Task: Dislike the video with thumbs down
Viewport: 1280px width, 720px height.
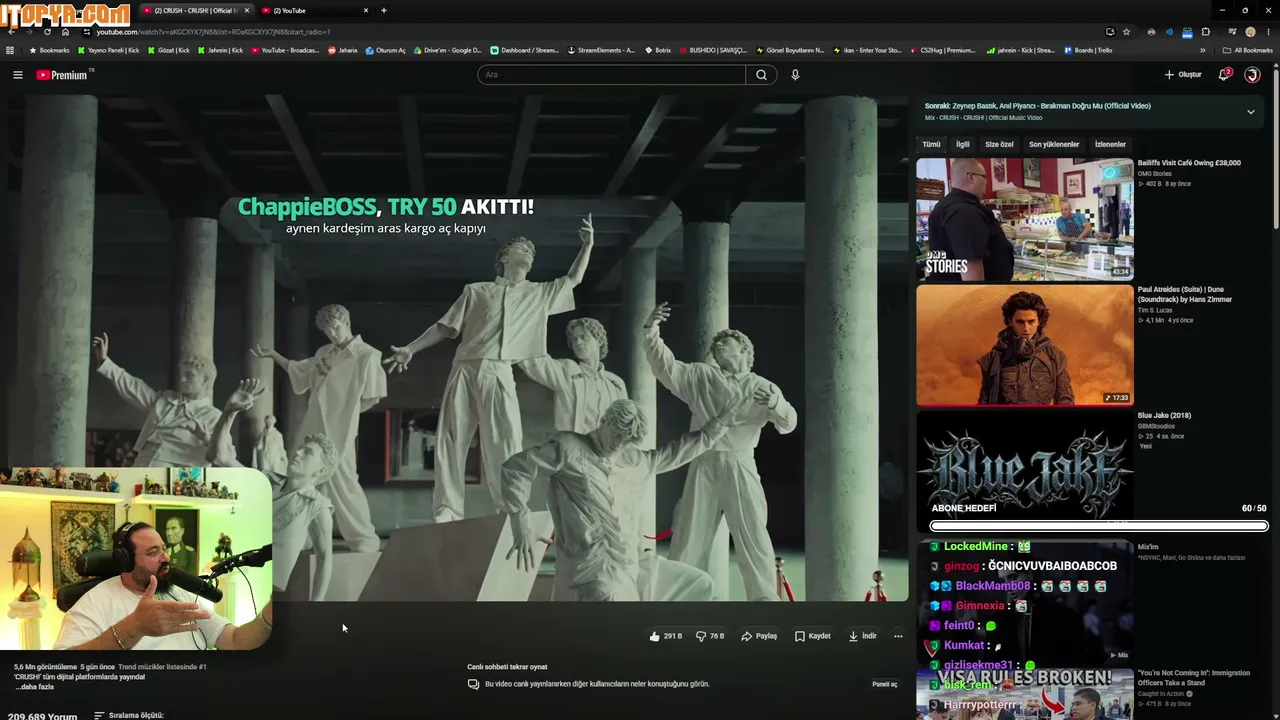Action: [710, 636]
